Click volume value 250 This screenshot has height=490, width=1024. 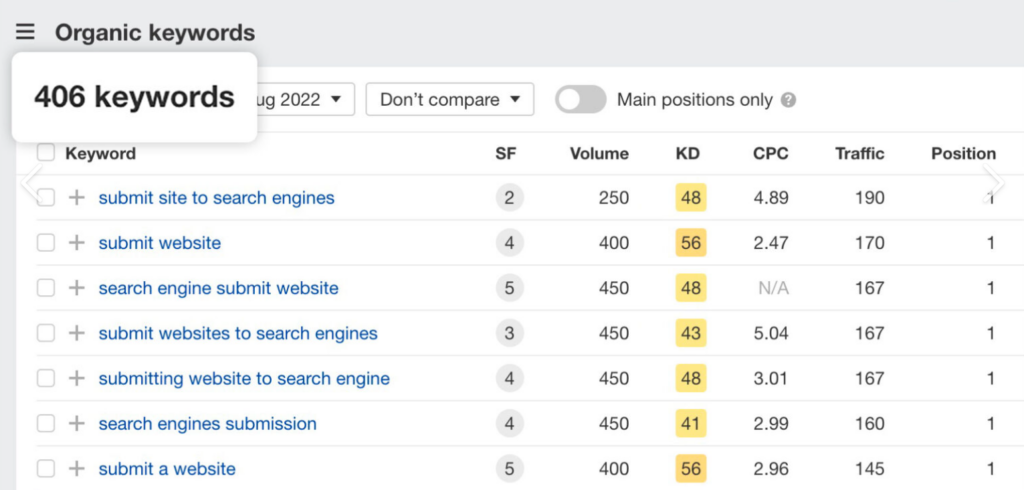(x=614, y=197)
